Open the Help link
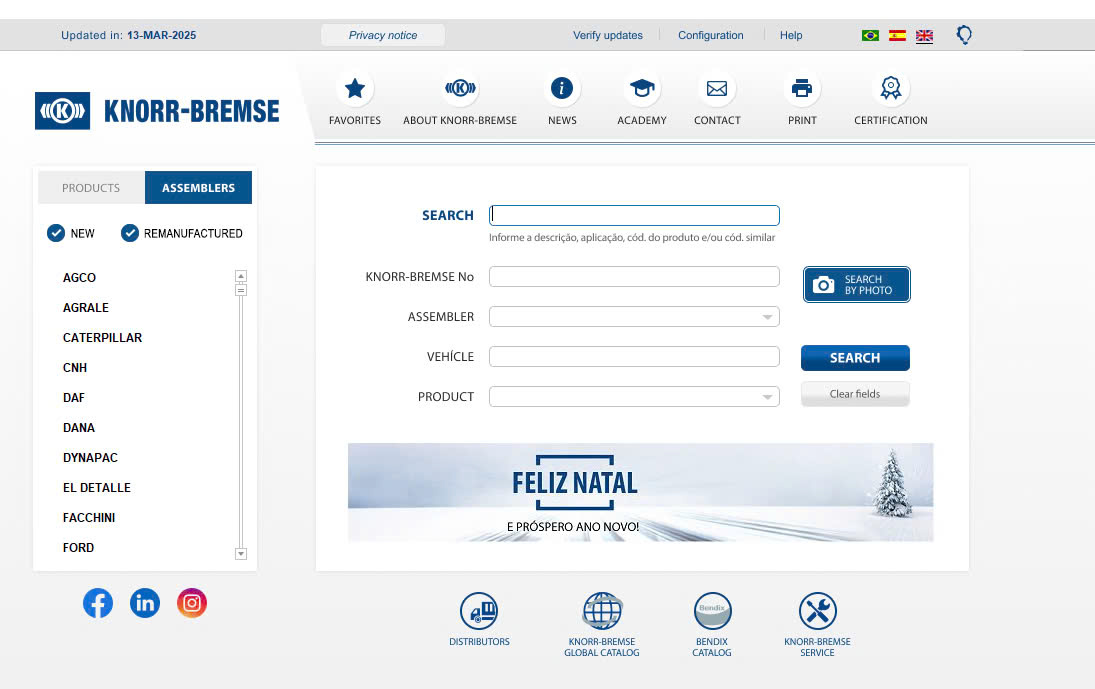This screenshot has width=1095, height=689. click(791, 35)
